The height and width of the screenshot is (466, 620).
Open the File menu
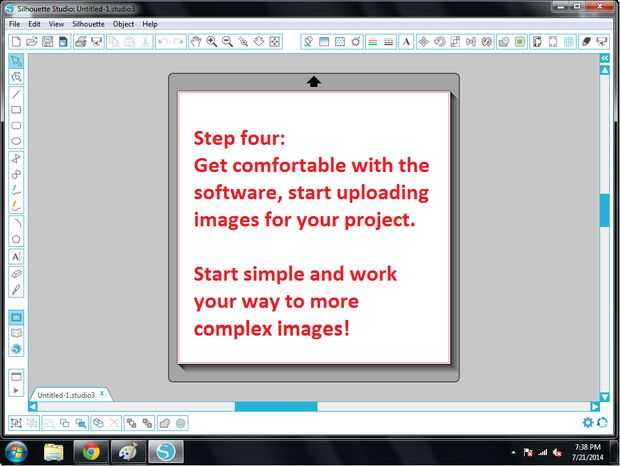tap(15, 24)
